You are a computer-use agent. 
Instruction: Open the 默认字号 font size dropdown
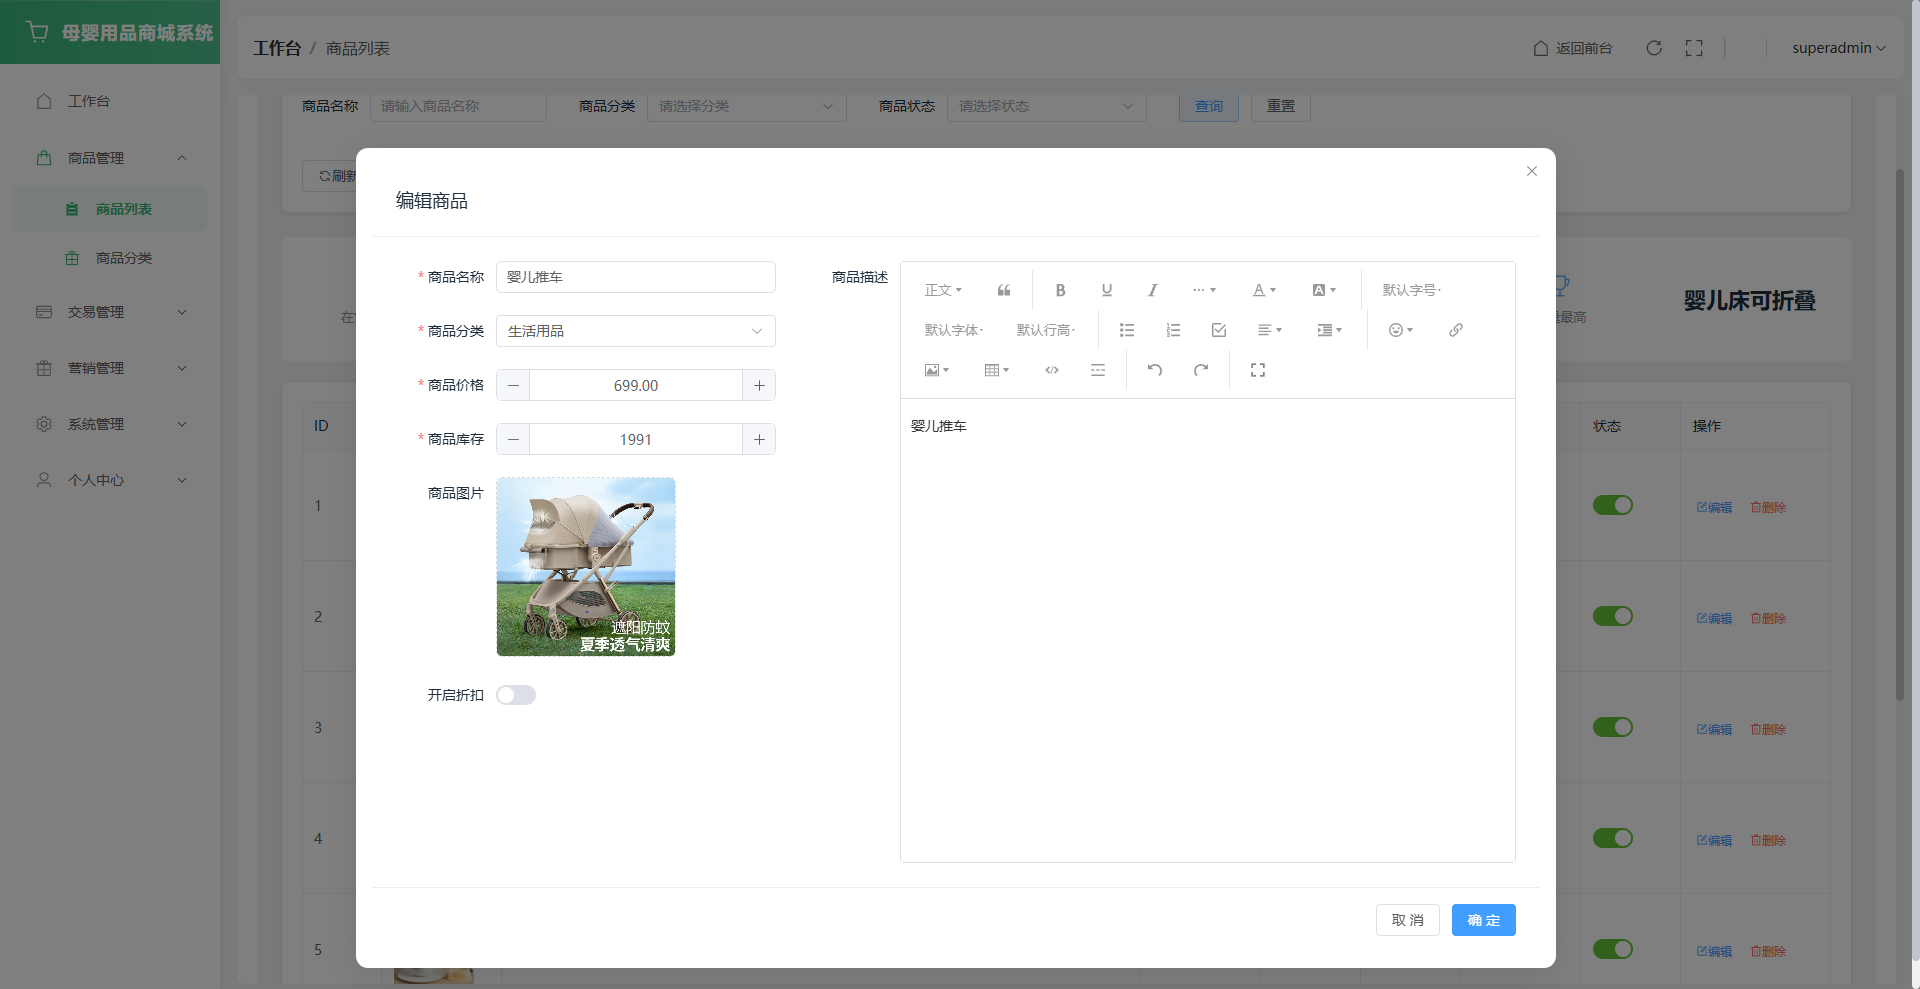click(1411, 290)
